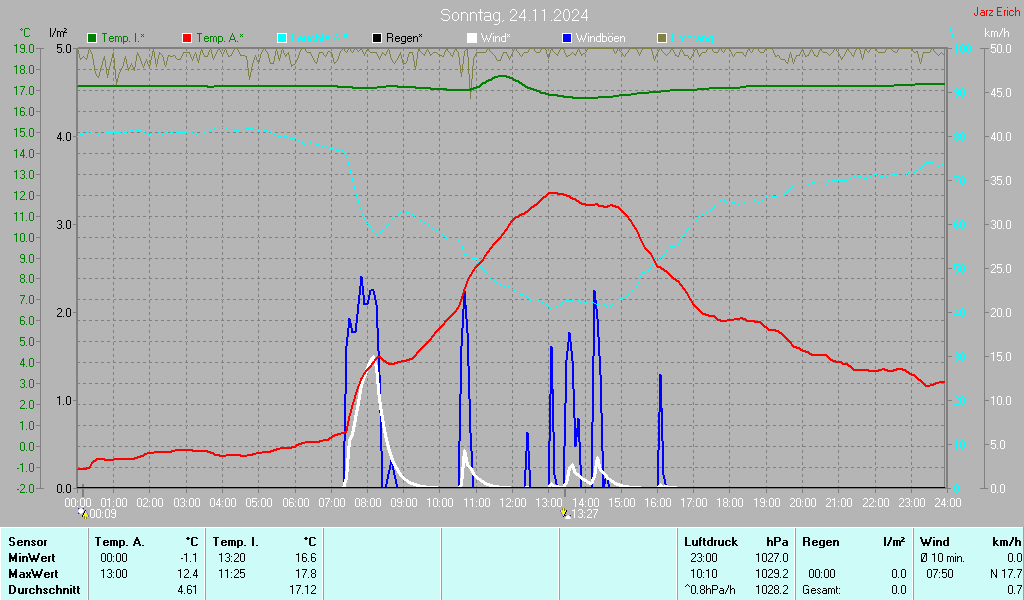
Task: Select the Luftdruck column header in table
Action: pos(710,541)
